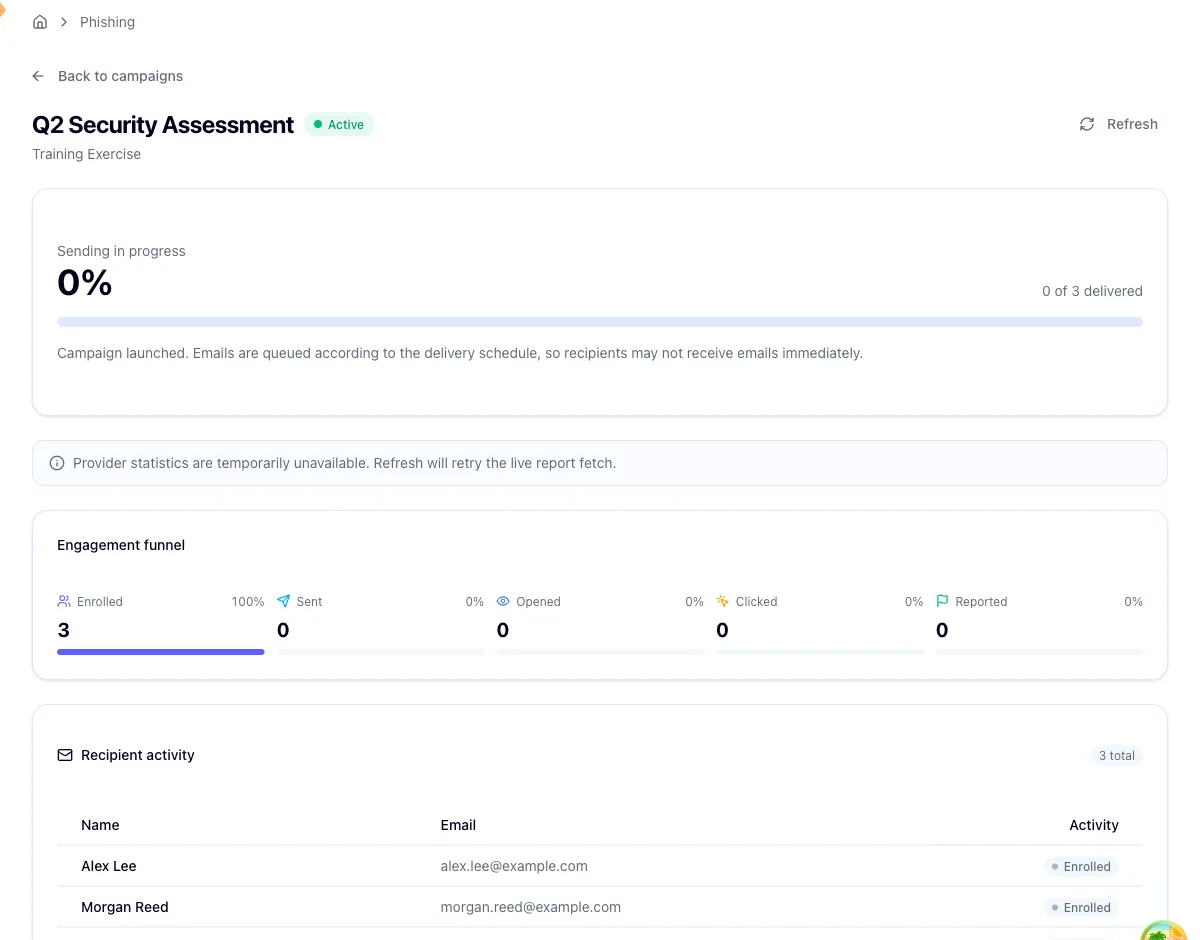
Task: Click morgan.reed@example.com email
Action: pyautogui.click(x=531, y=907)
